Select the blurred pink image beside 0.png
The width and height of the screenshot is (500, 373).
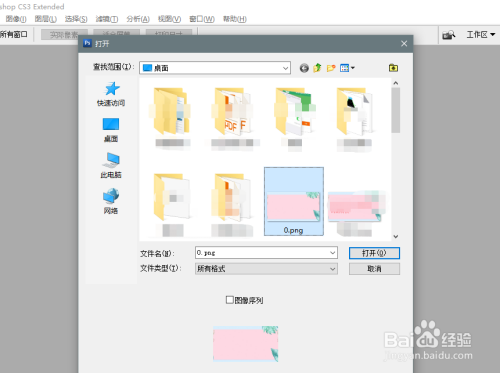(x=355, y=207)
